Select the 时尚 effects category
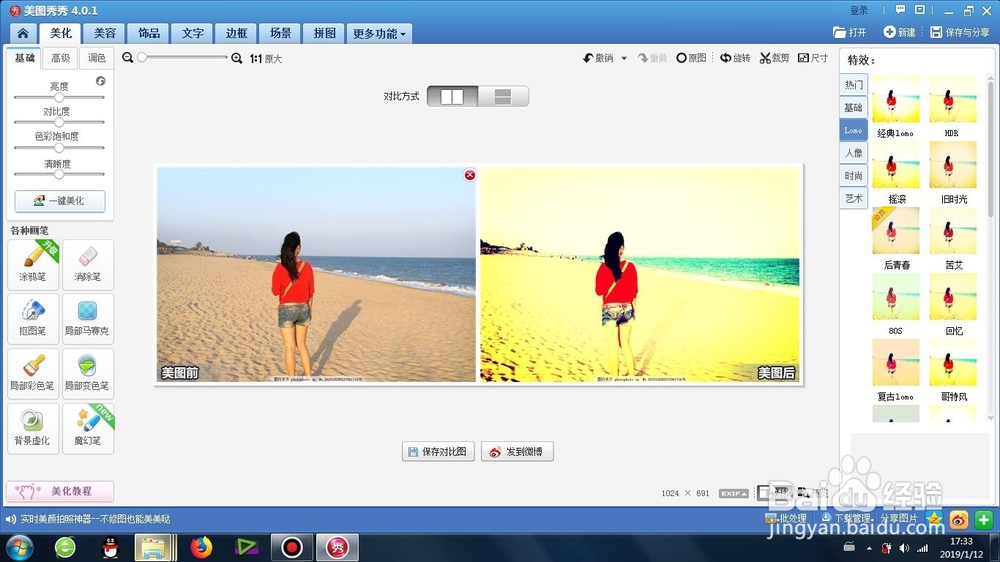The width and height of the screenshot is (1000, 562). 853,175
